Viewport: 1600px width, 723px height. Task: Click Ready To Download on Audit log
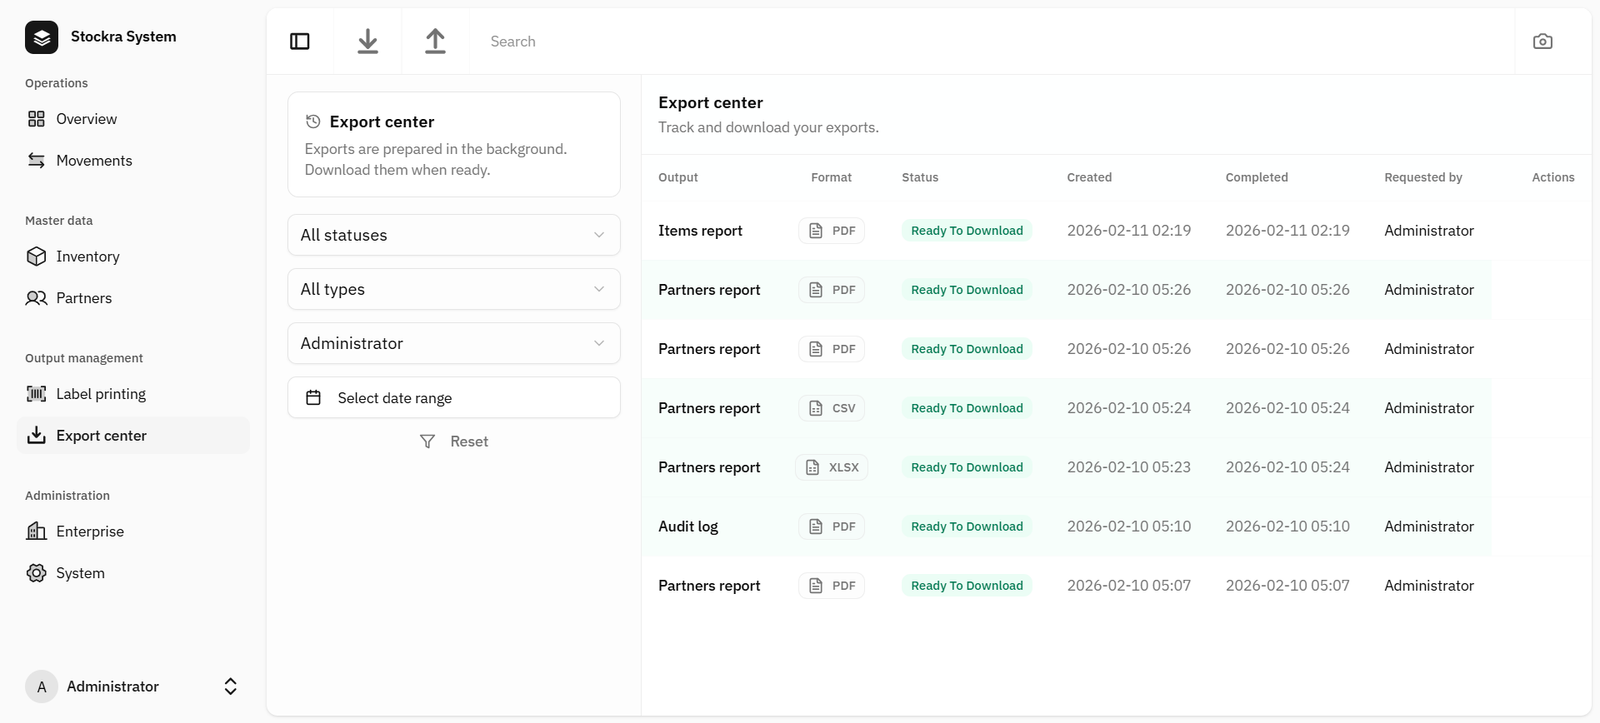pos(966,527)
